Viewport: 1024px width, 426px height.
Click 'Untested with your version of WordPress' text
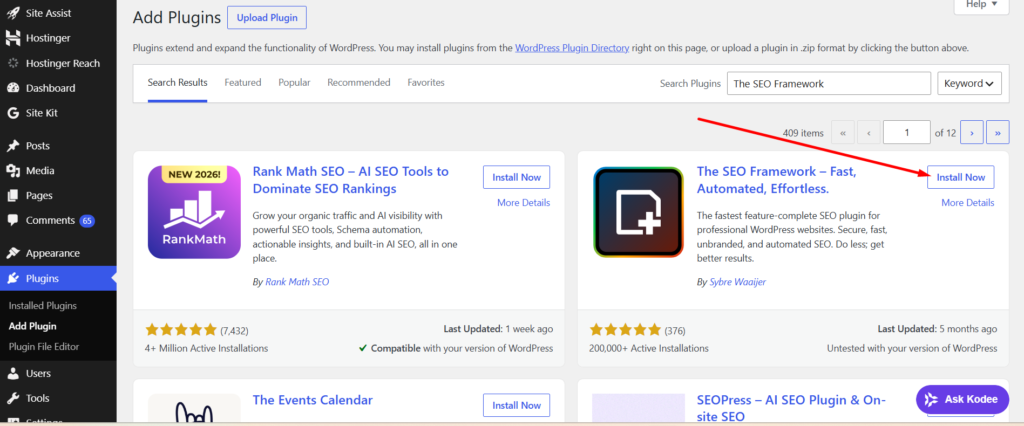click(x=912, y=348)
